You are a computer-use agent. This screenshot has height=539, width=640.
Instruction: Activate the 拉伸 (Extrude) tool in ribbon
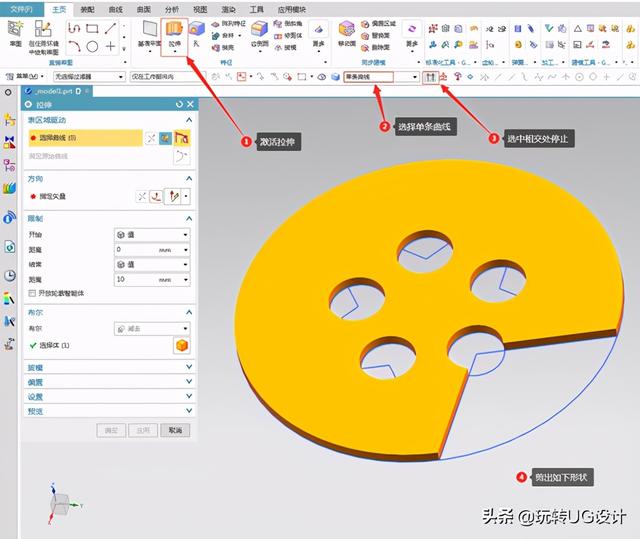(174, 35)
